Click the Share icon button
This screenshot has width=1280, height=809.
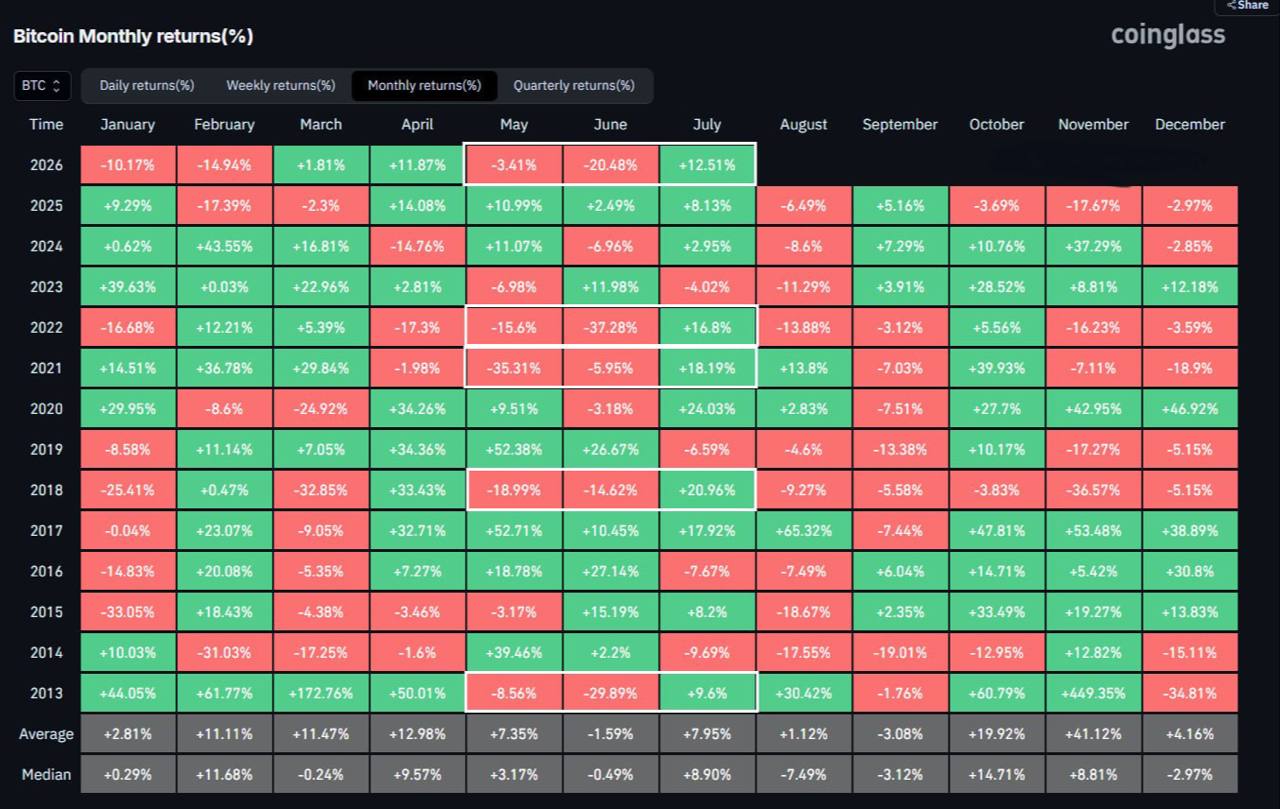pyautogui.click(x=1247, y=6)
